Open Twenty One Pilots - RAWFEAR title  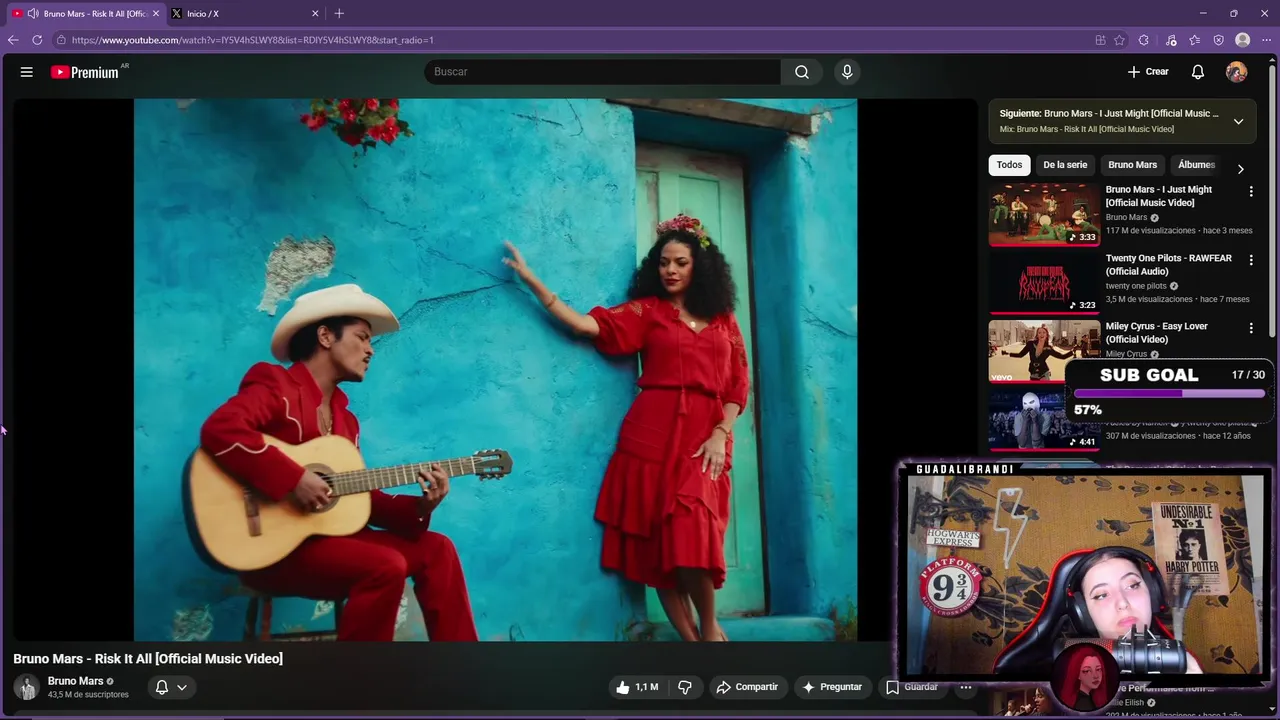[x=1169, y=264]
